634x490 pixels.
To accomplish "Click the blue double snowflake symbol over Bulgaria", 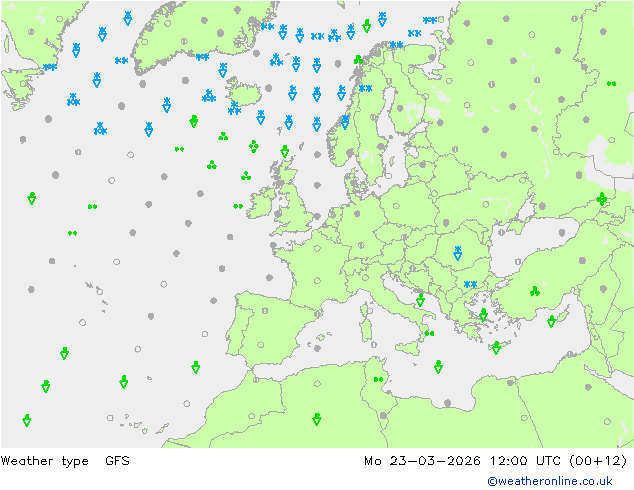I will click(470, 285).
